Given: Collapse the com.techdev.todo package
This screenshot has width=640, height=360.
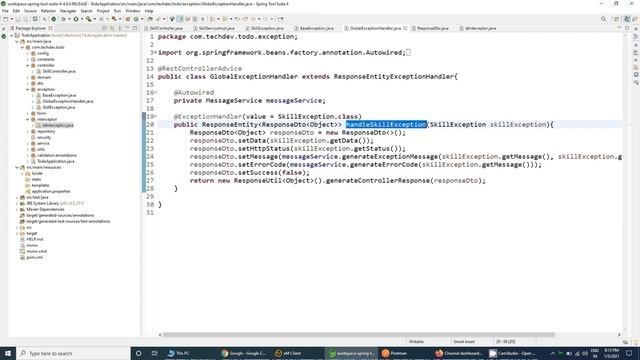Looking at the screenshot, I should click(22, 47).
